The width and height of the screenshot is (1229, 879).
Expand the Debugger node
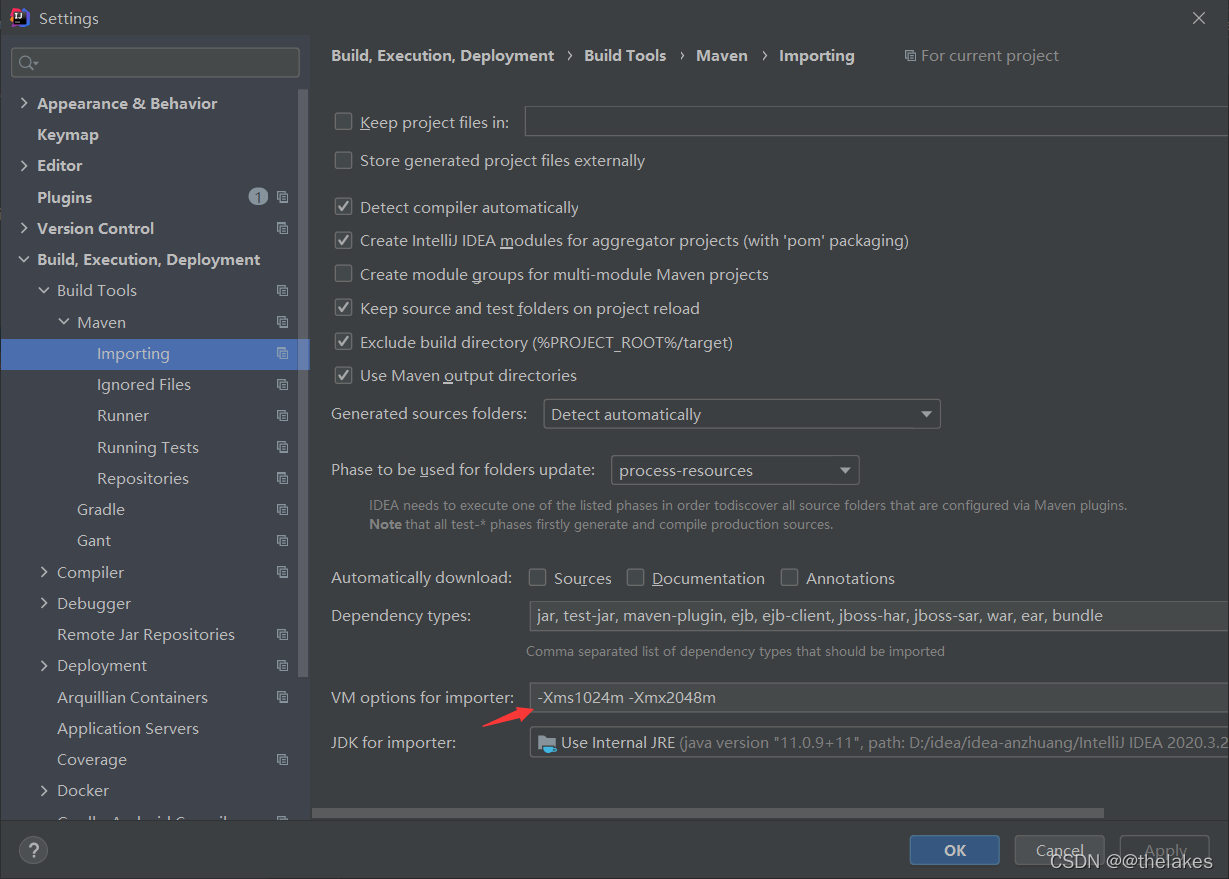44,603
